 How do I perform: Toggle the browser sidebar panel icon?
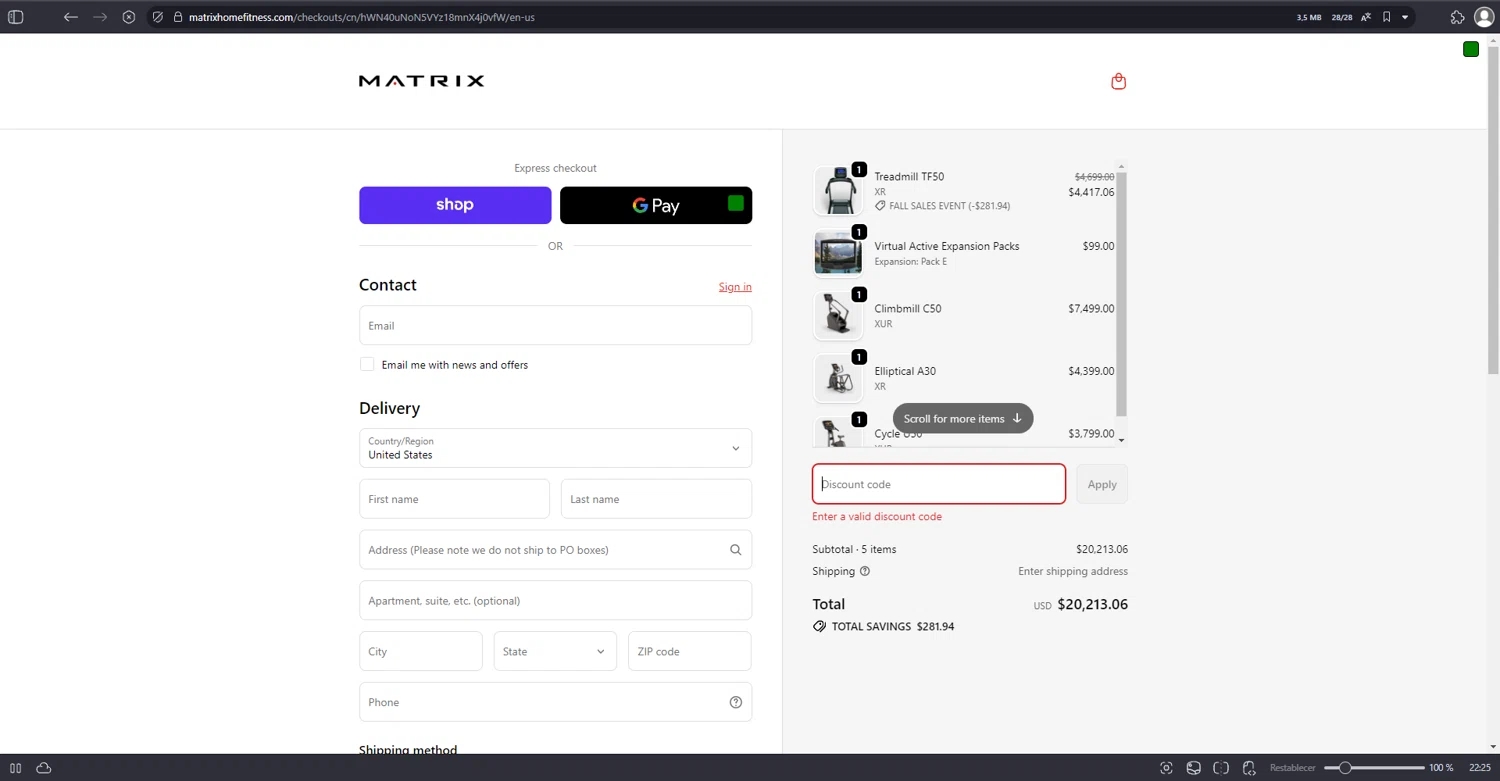pyautogui.click(x=15, y=17)
